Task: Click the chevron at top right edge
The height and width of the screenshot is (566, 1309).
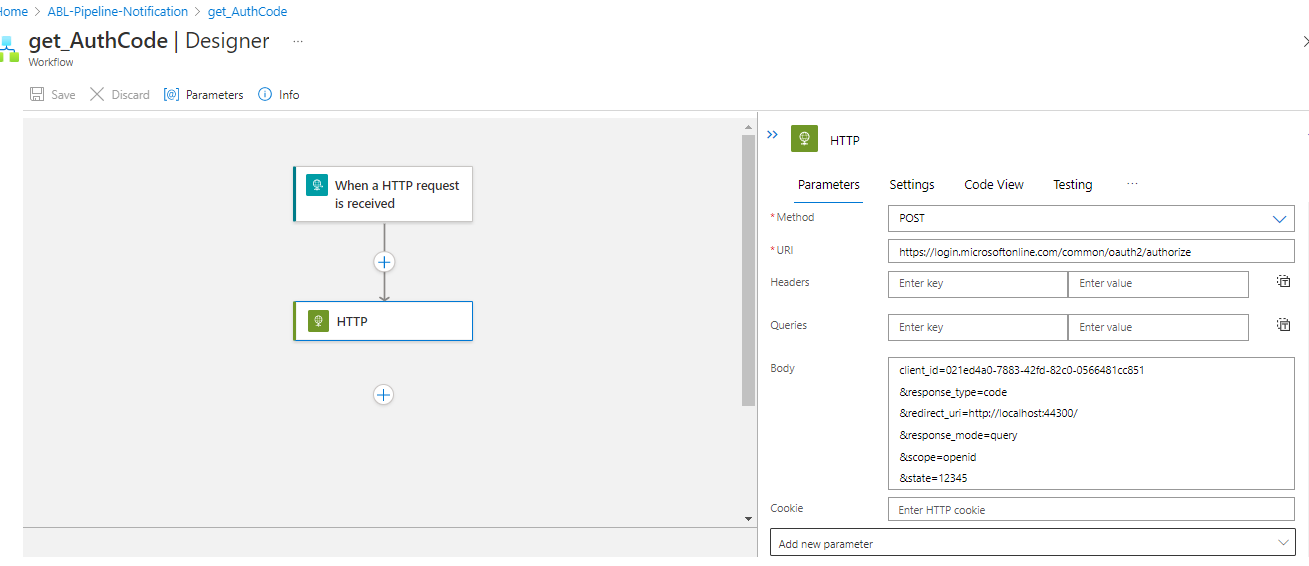Action: [1304, 41]
